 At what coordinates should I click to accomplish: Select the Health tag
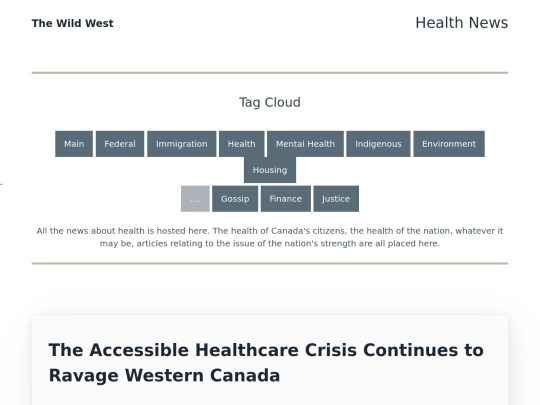(x=241, y=144)
